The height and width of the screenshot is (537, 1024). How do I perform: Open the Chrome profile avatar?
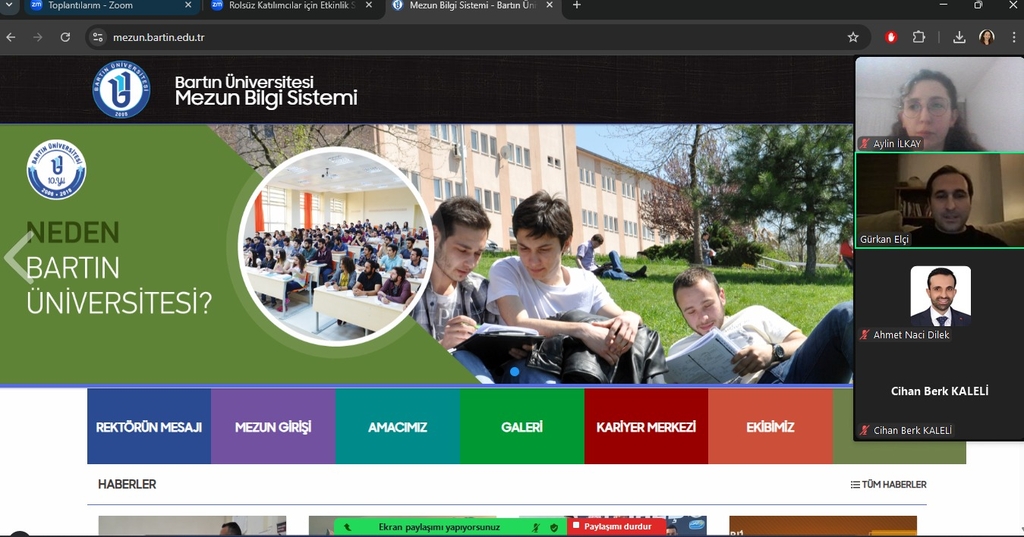(x=986, y=37)
